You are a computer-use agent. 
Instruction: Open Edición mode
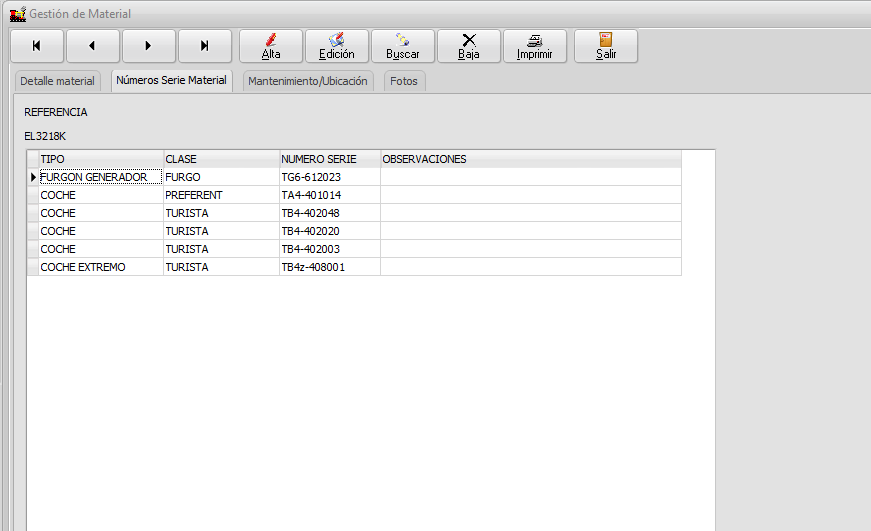pyautogui.click(x=337, y=46)
